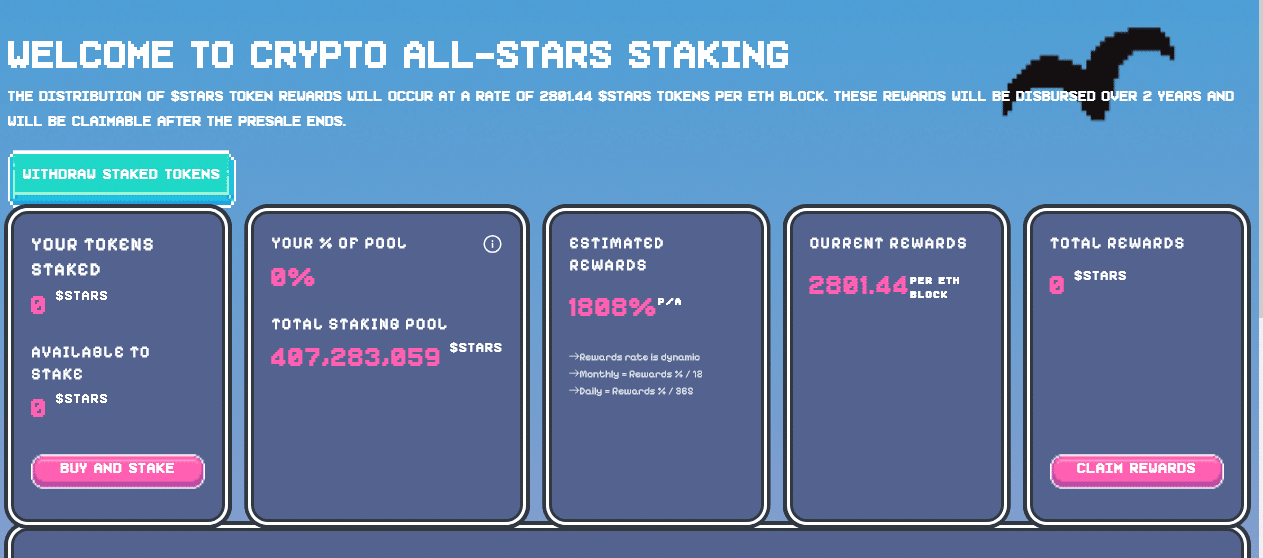Click the 2801.44 current rewards value
This screenshot has height=558, width=1263.
857,285
